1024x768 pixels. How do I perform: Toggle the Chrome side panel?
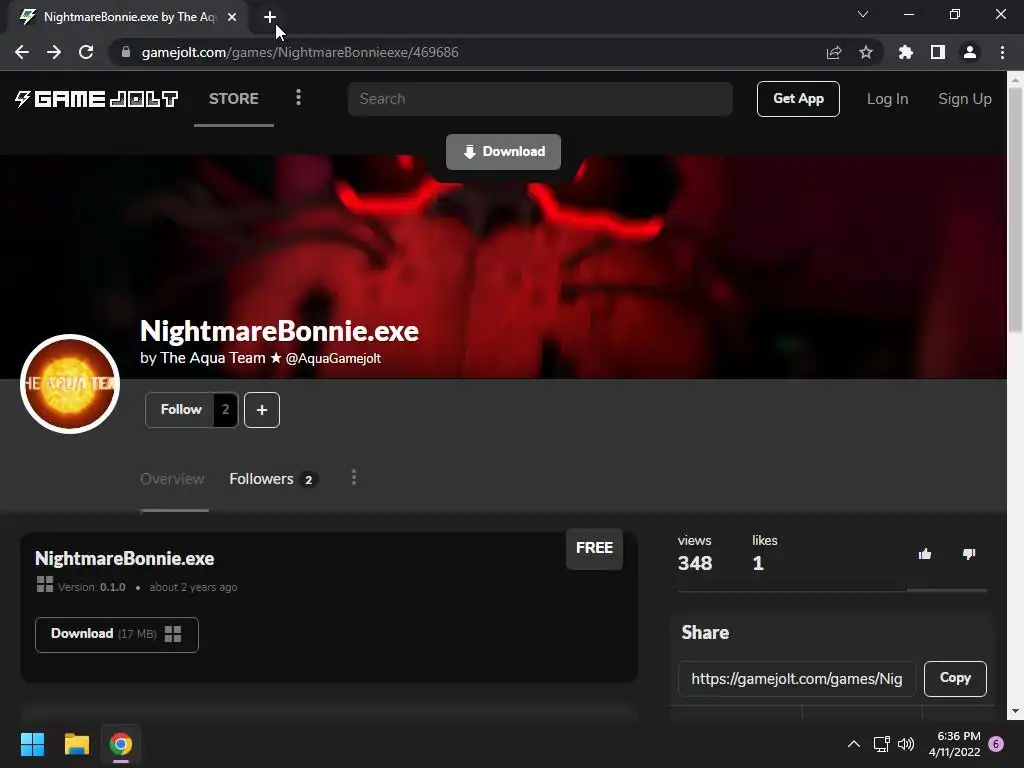(x=938, y=52)
